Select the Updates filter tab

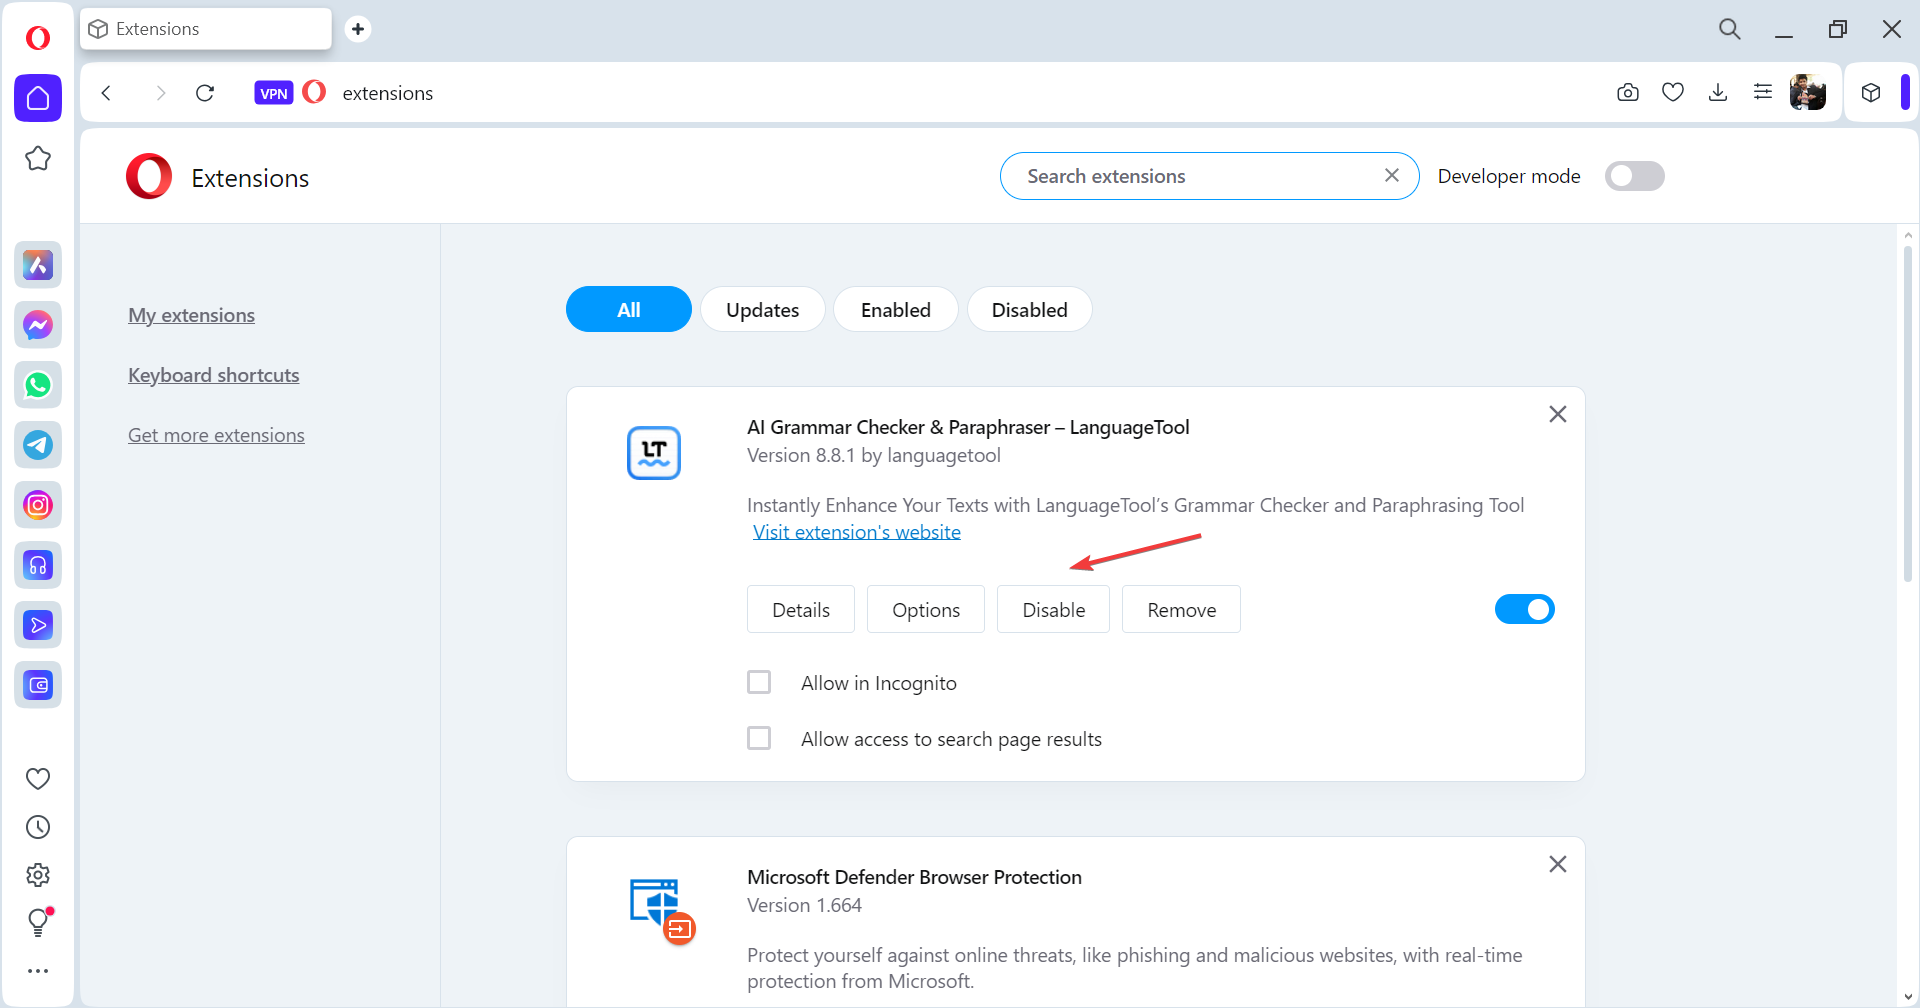pyautogui.click(x=763, y=309)
